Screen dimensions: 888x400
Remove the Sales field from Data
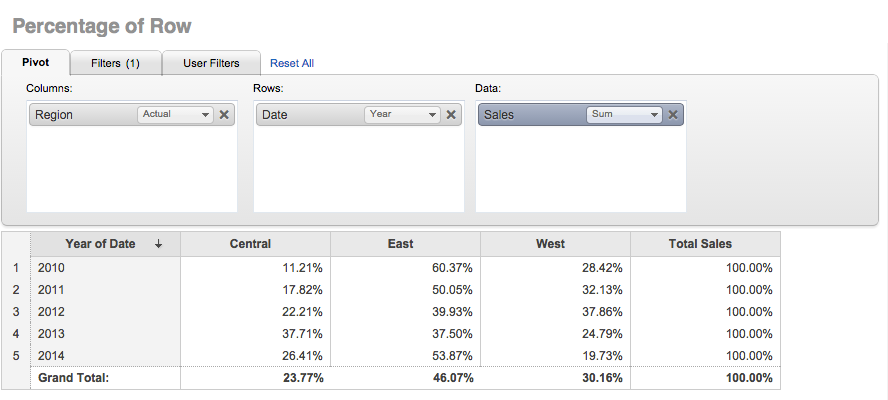click(673, 115)
